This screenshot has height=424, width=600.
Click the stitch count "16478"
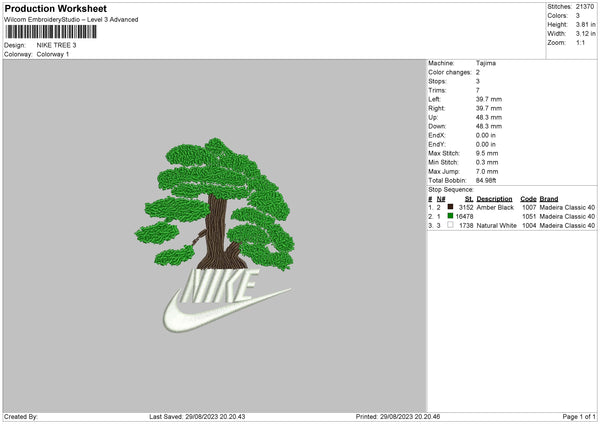(x=464, y=217)
